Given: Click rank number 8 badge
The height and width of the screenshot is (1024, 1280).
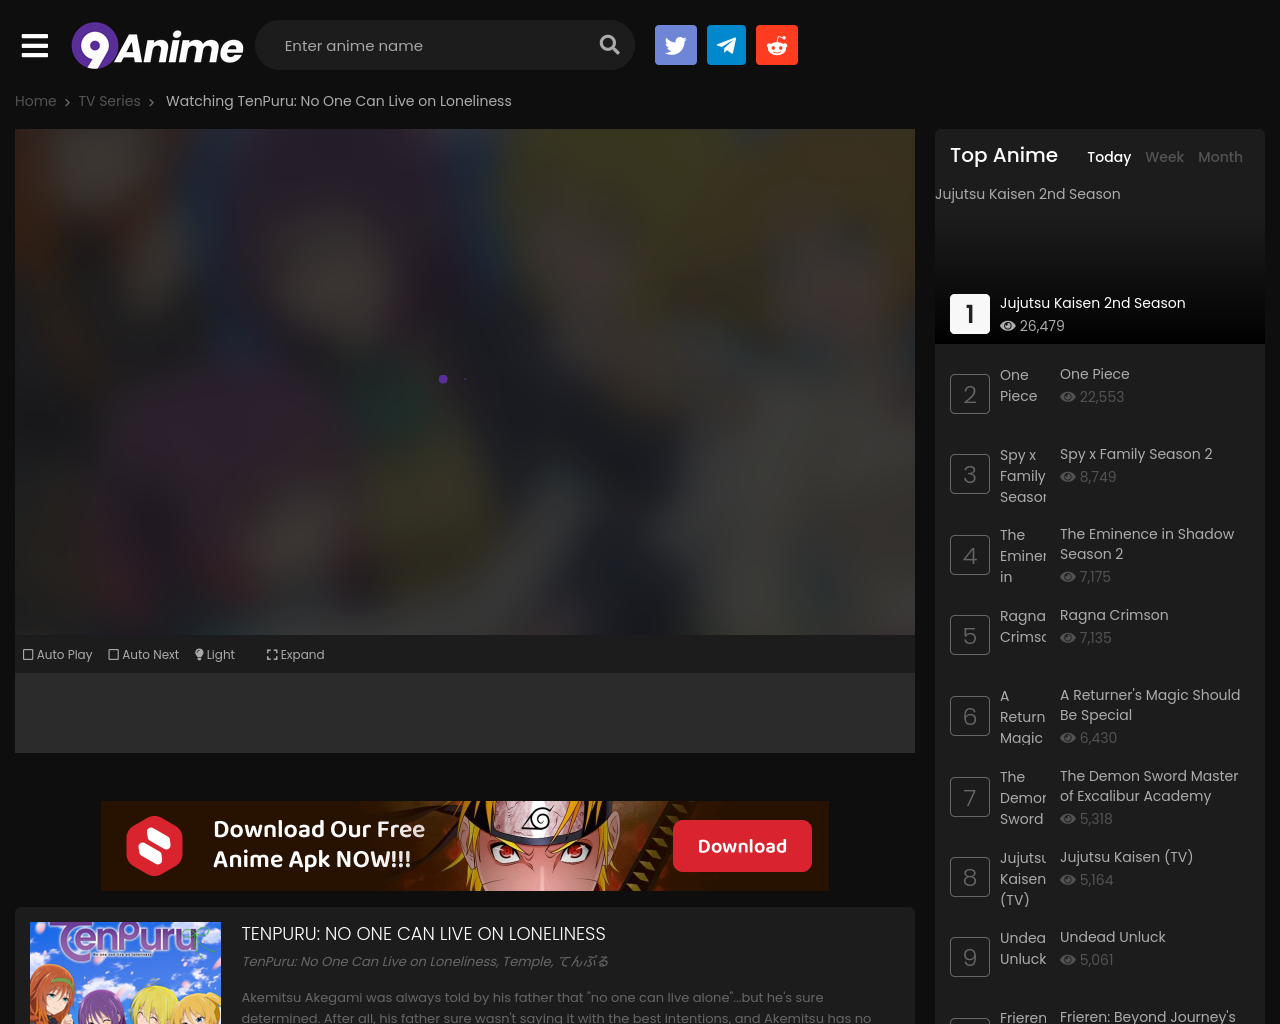Looking at the screenshot, I should [970, 877].
